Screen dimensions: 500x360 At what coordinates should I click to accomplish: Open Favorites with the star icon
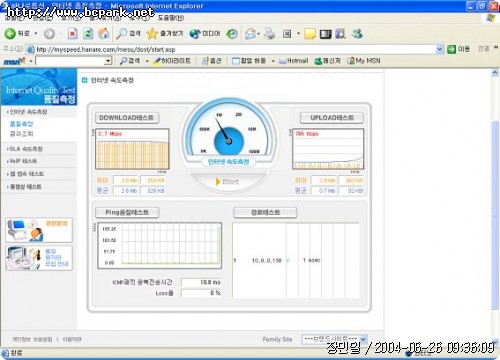[x=165, y=33]
